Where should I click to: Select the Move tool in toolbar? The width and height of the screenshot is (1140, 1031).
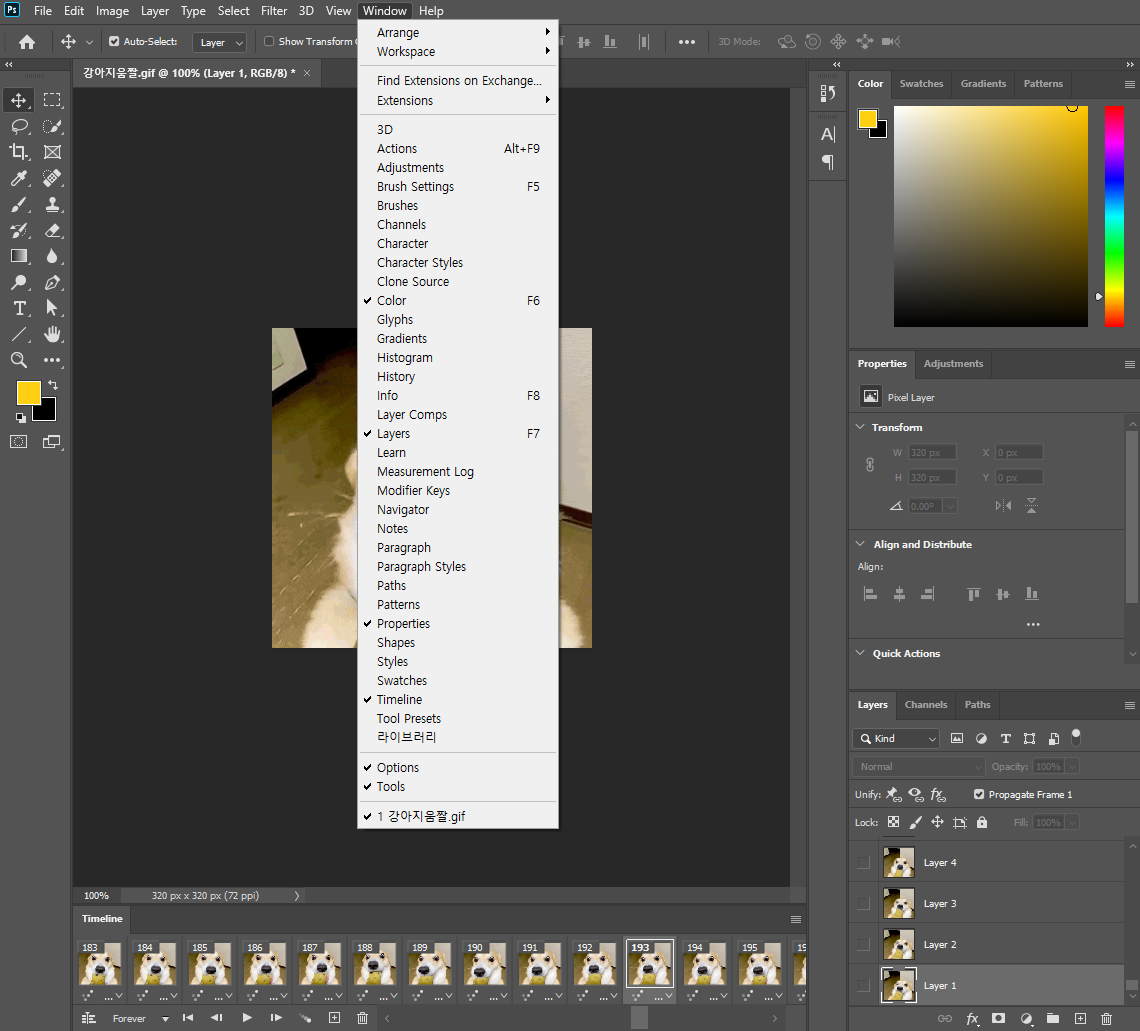tap(19, 100)
